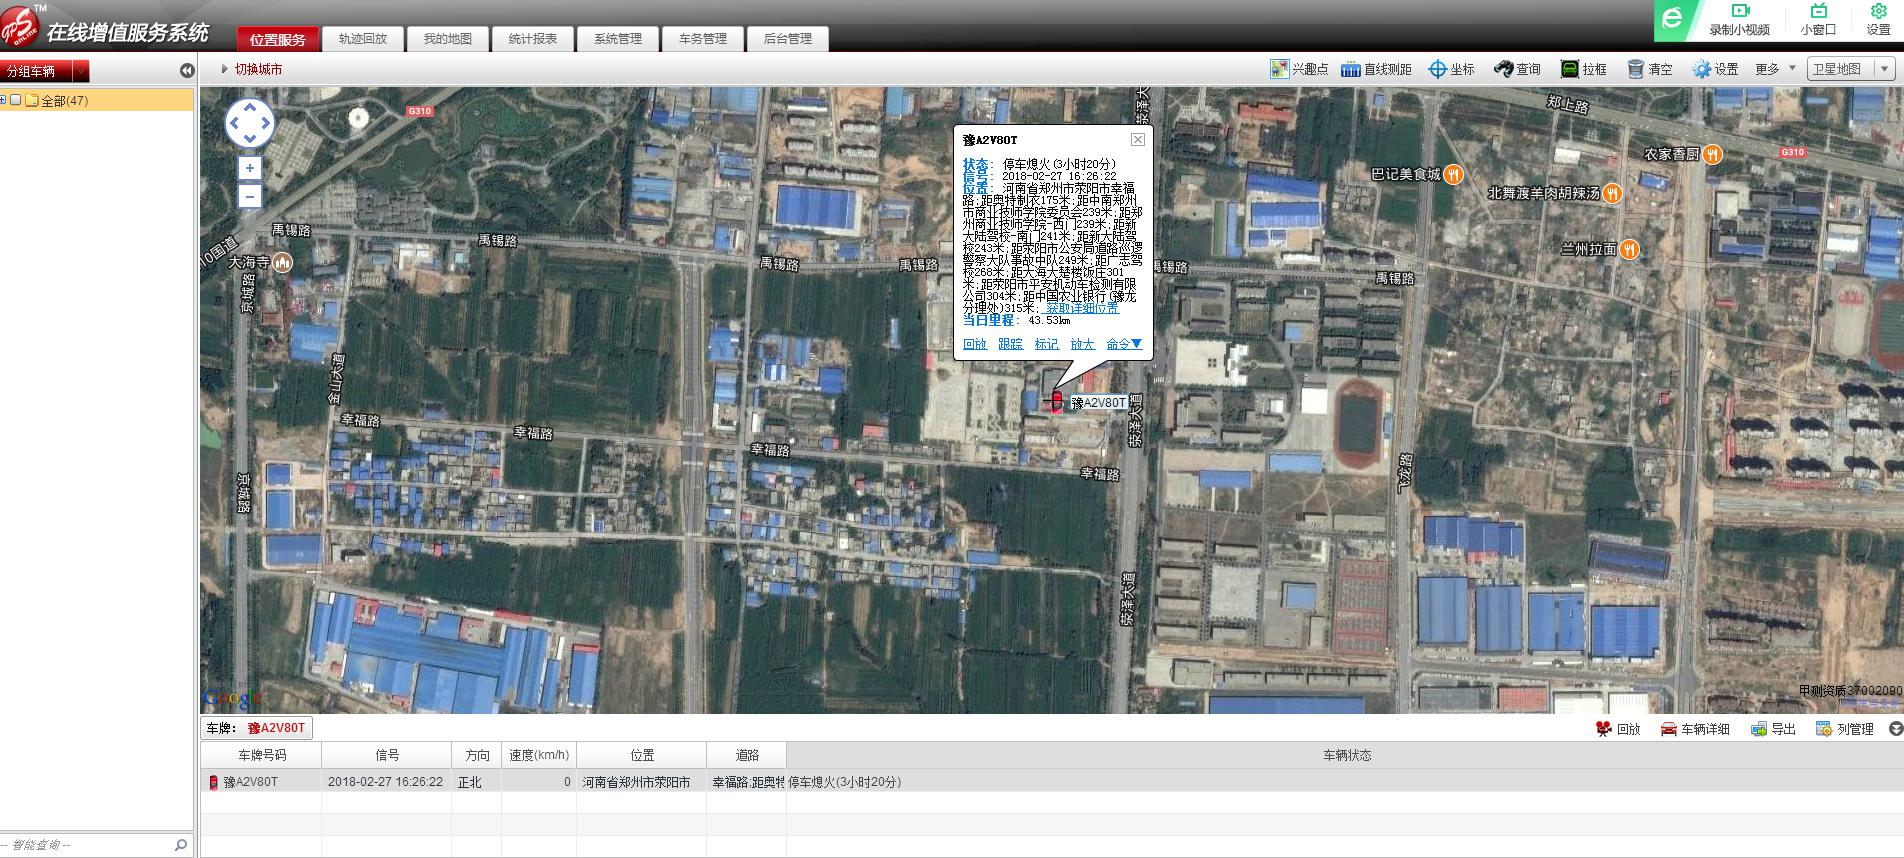The height and width of the screenshot is (858, 1904).
Task: Open the 分组车辆 dropdown arrow
Action: (81, 71)
